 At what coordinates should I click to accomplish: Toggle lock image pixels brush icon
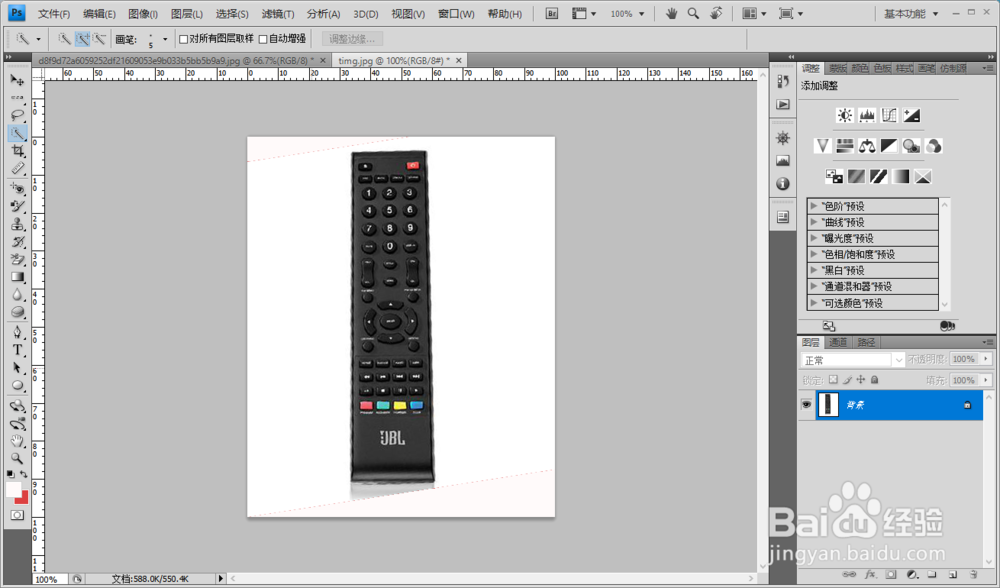click(x=847, y=380)
